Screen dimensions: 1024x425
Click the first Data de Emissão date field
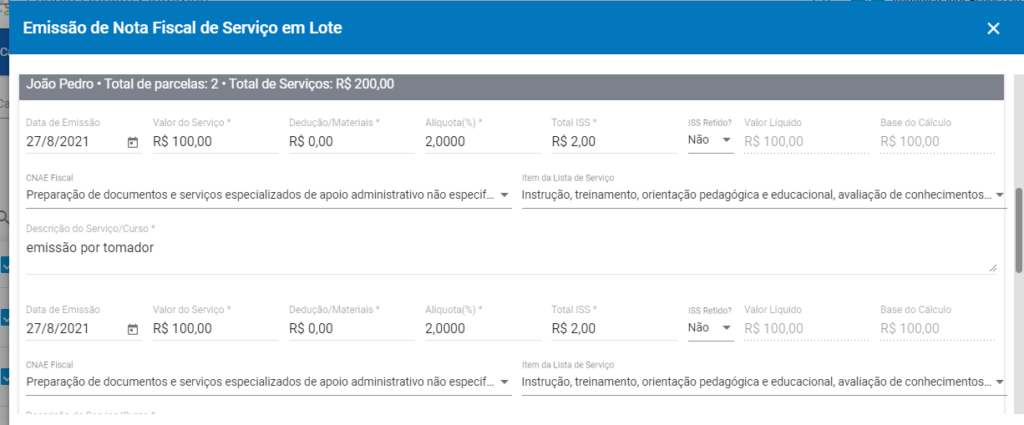point(84,141)
